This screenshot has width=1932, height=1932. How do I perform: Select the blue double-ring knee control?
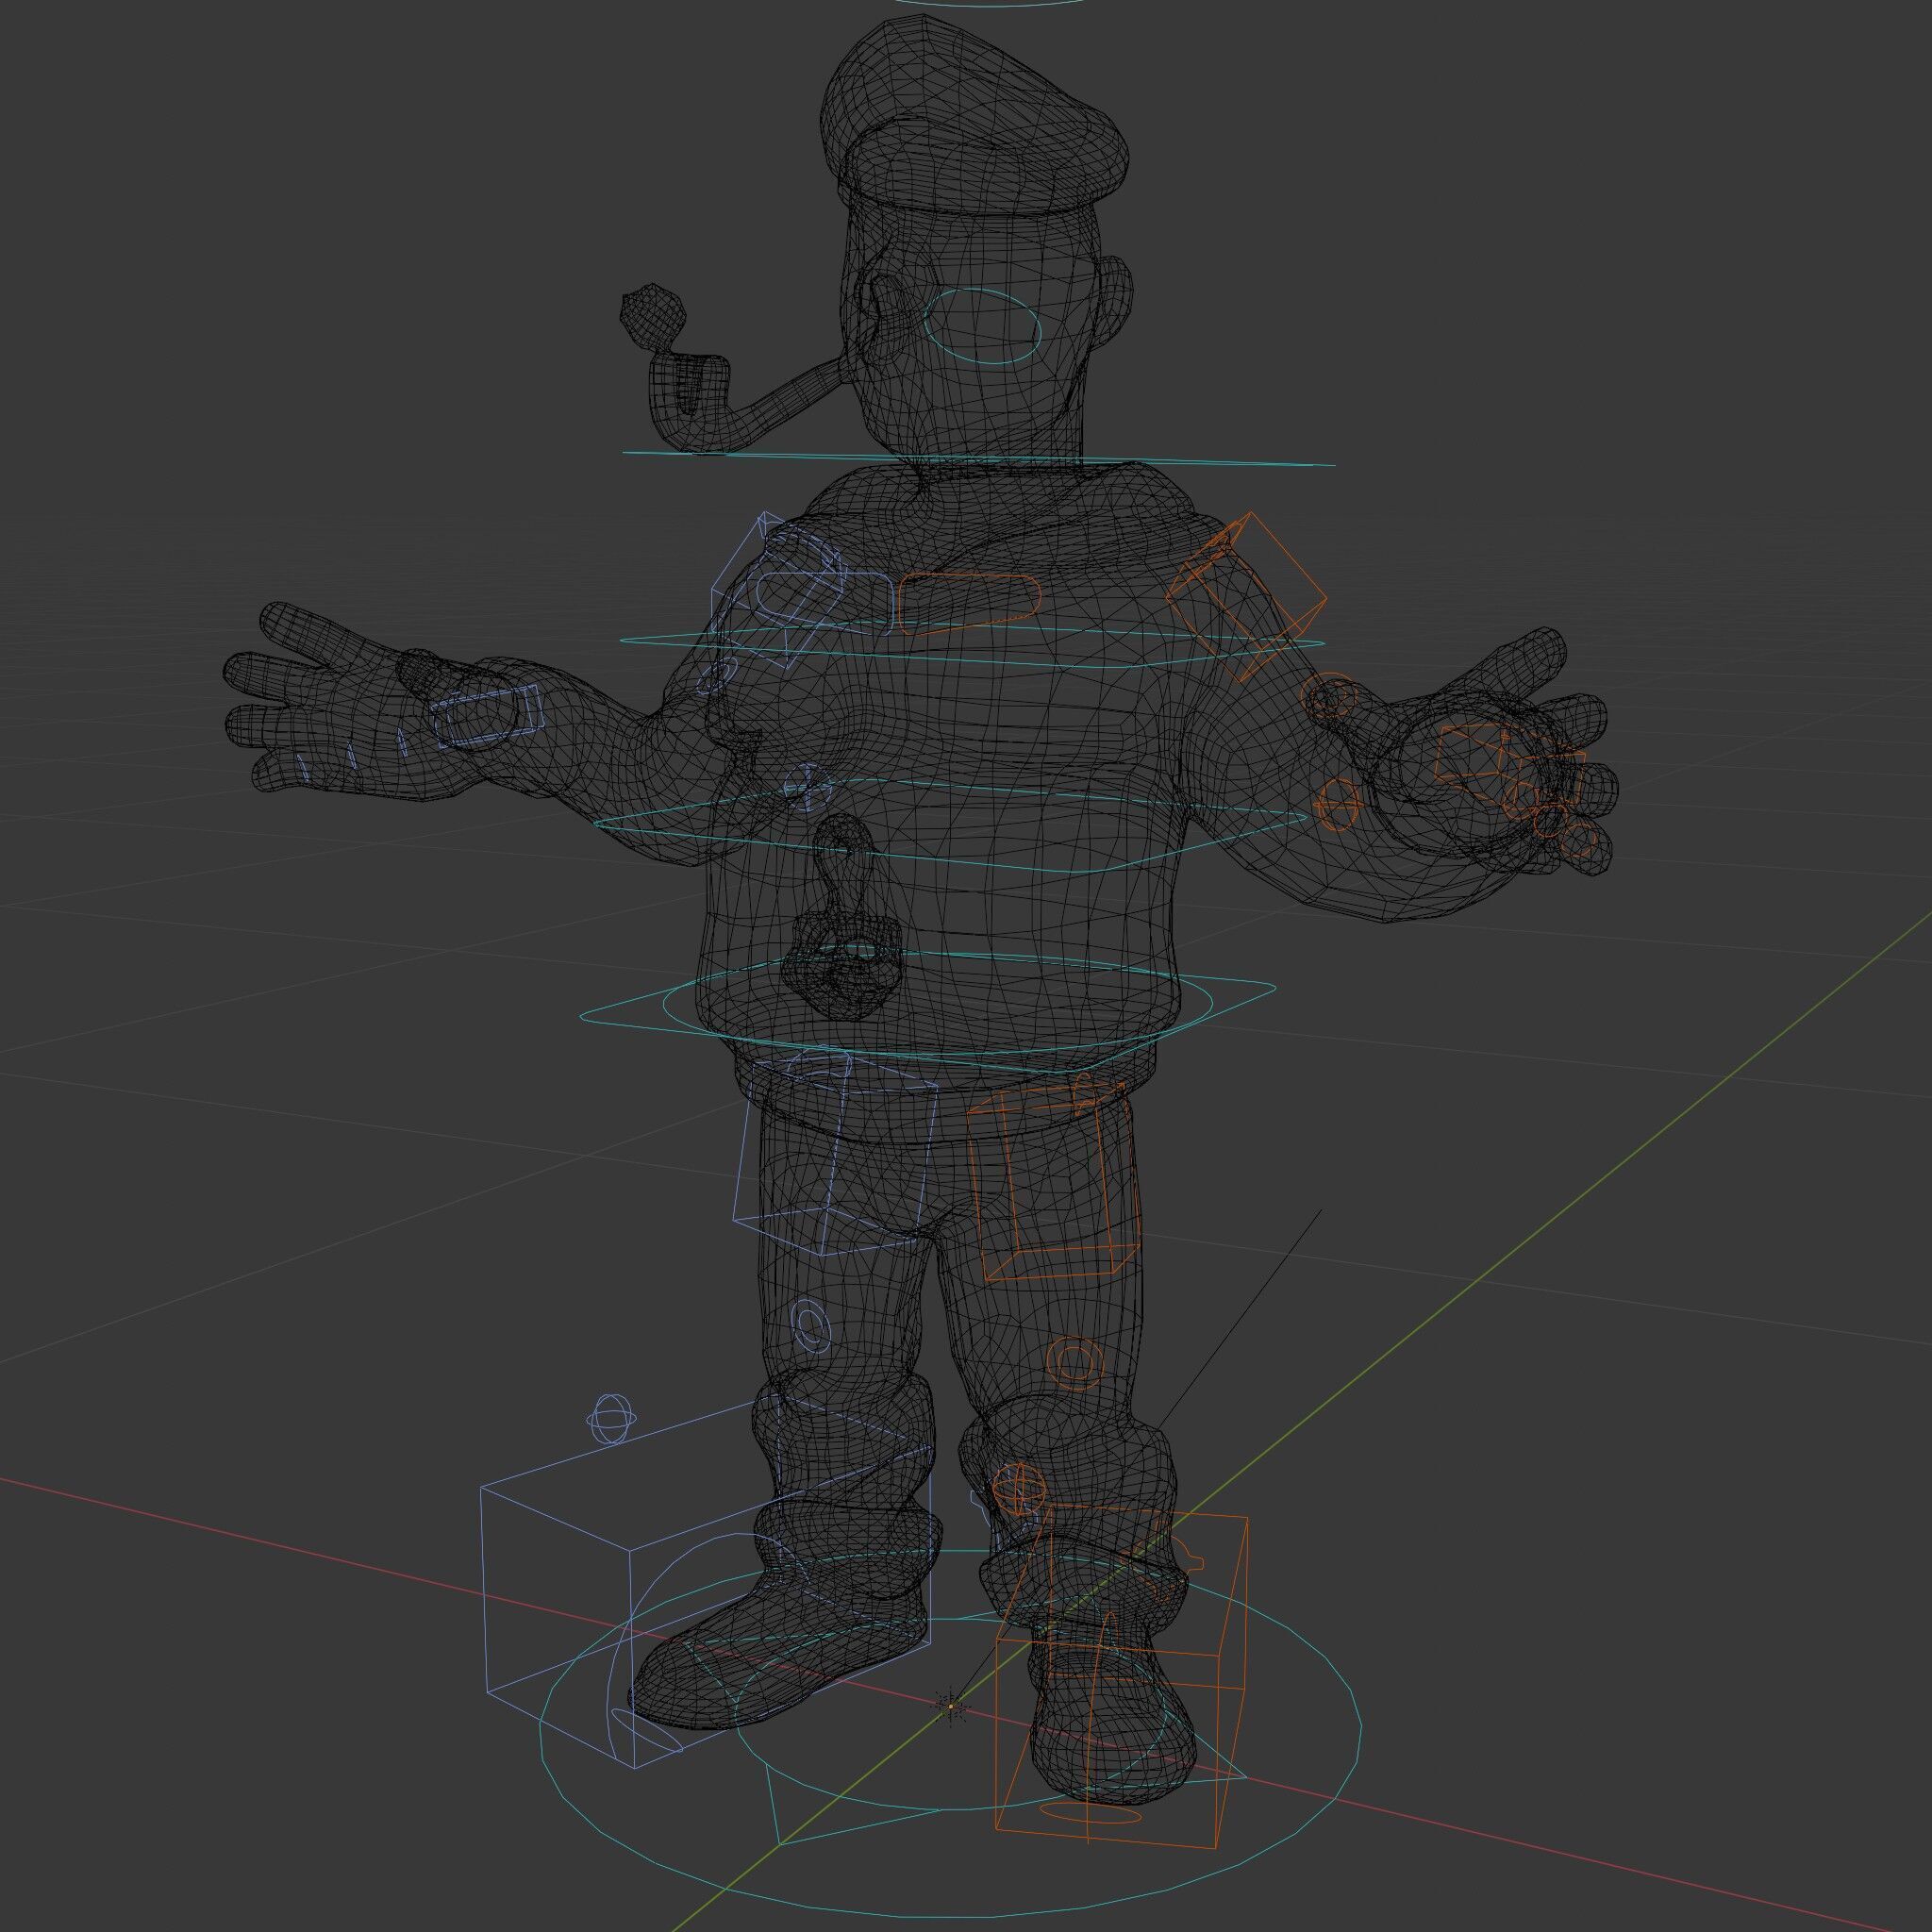pyautogui.click(x=810, y=1327)
